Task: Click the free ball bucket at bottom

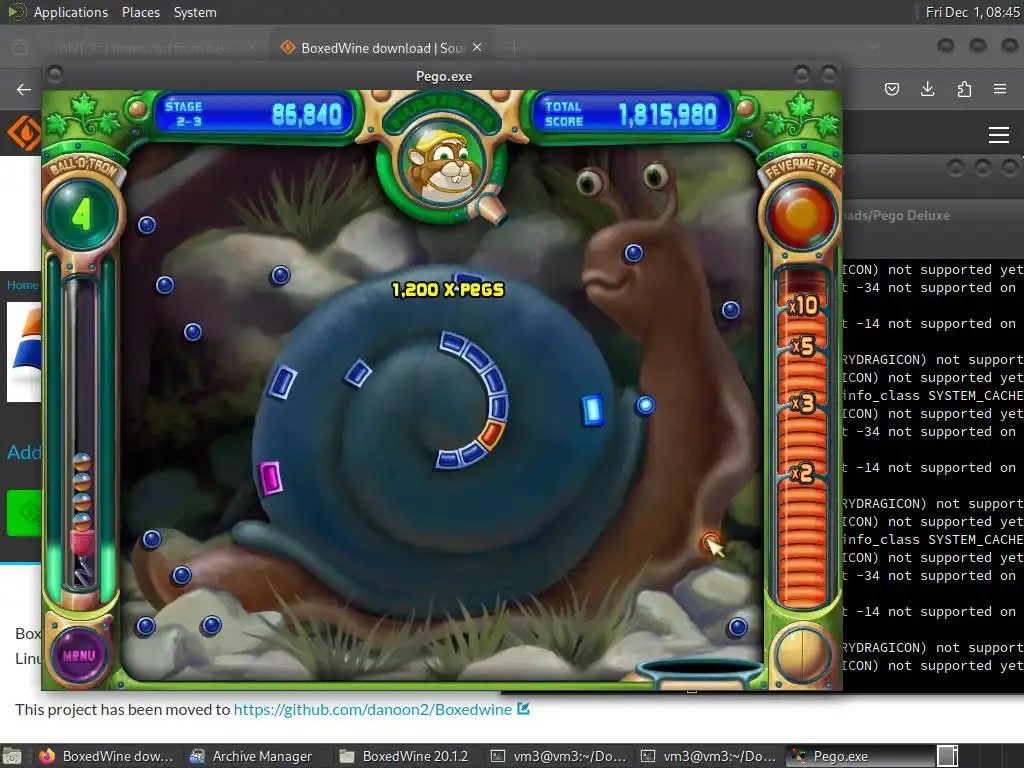Action: click(x=700, y=674)
